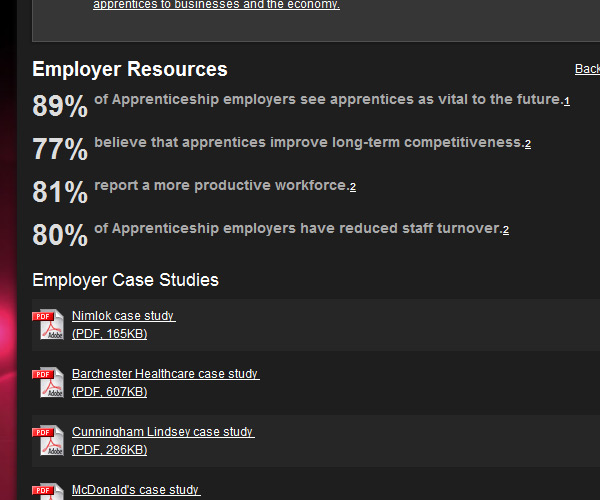
Task: Open the Barchester Healthcare case study link
Action: tap(165, 374)
